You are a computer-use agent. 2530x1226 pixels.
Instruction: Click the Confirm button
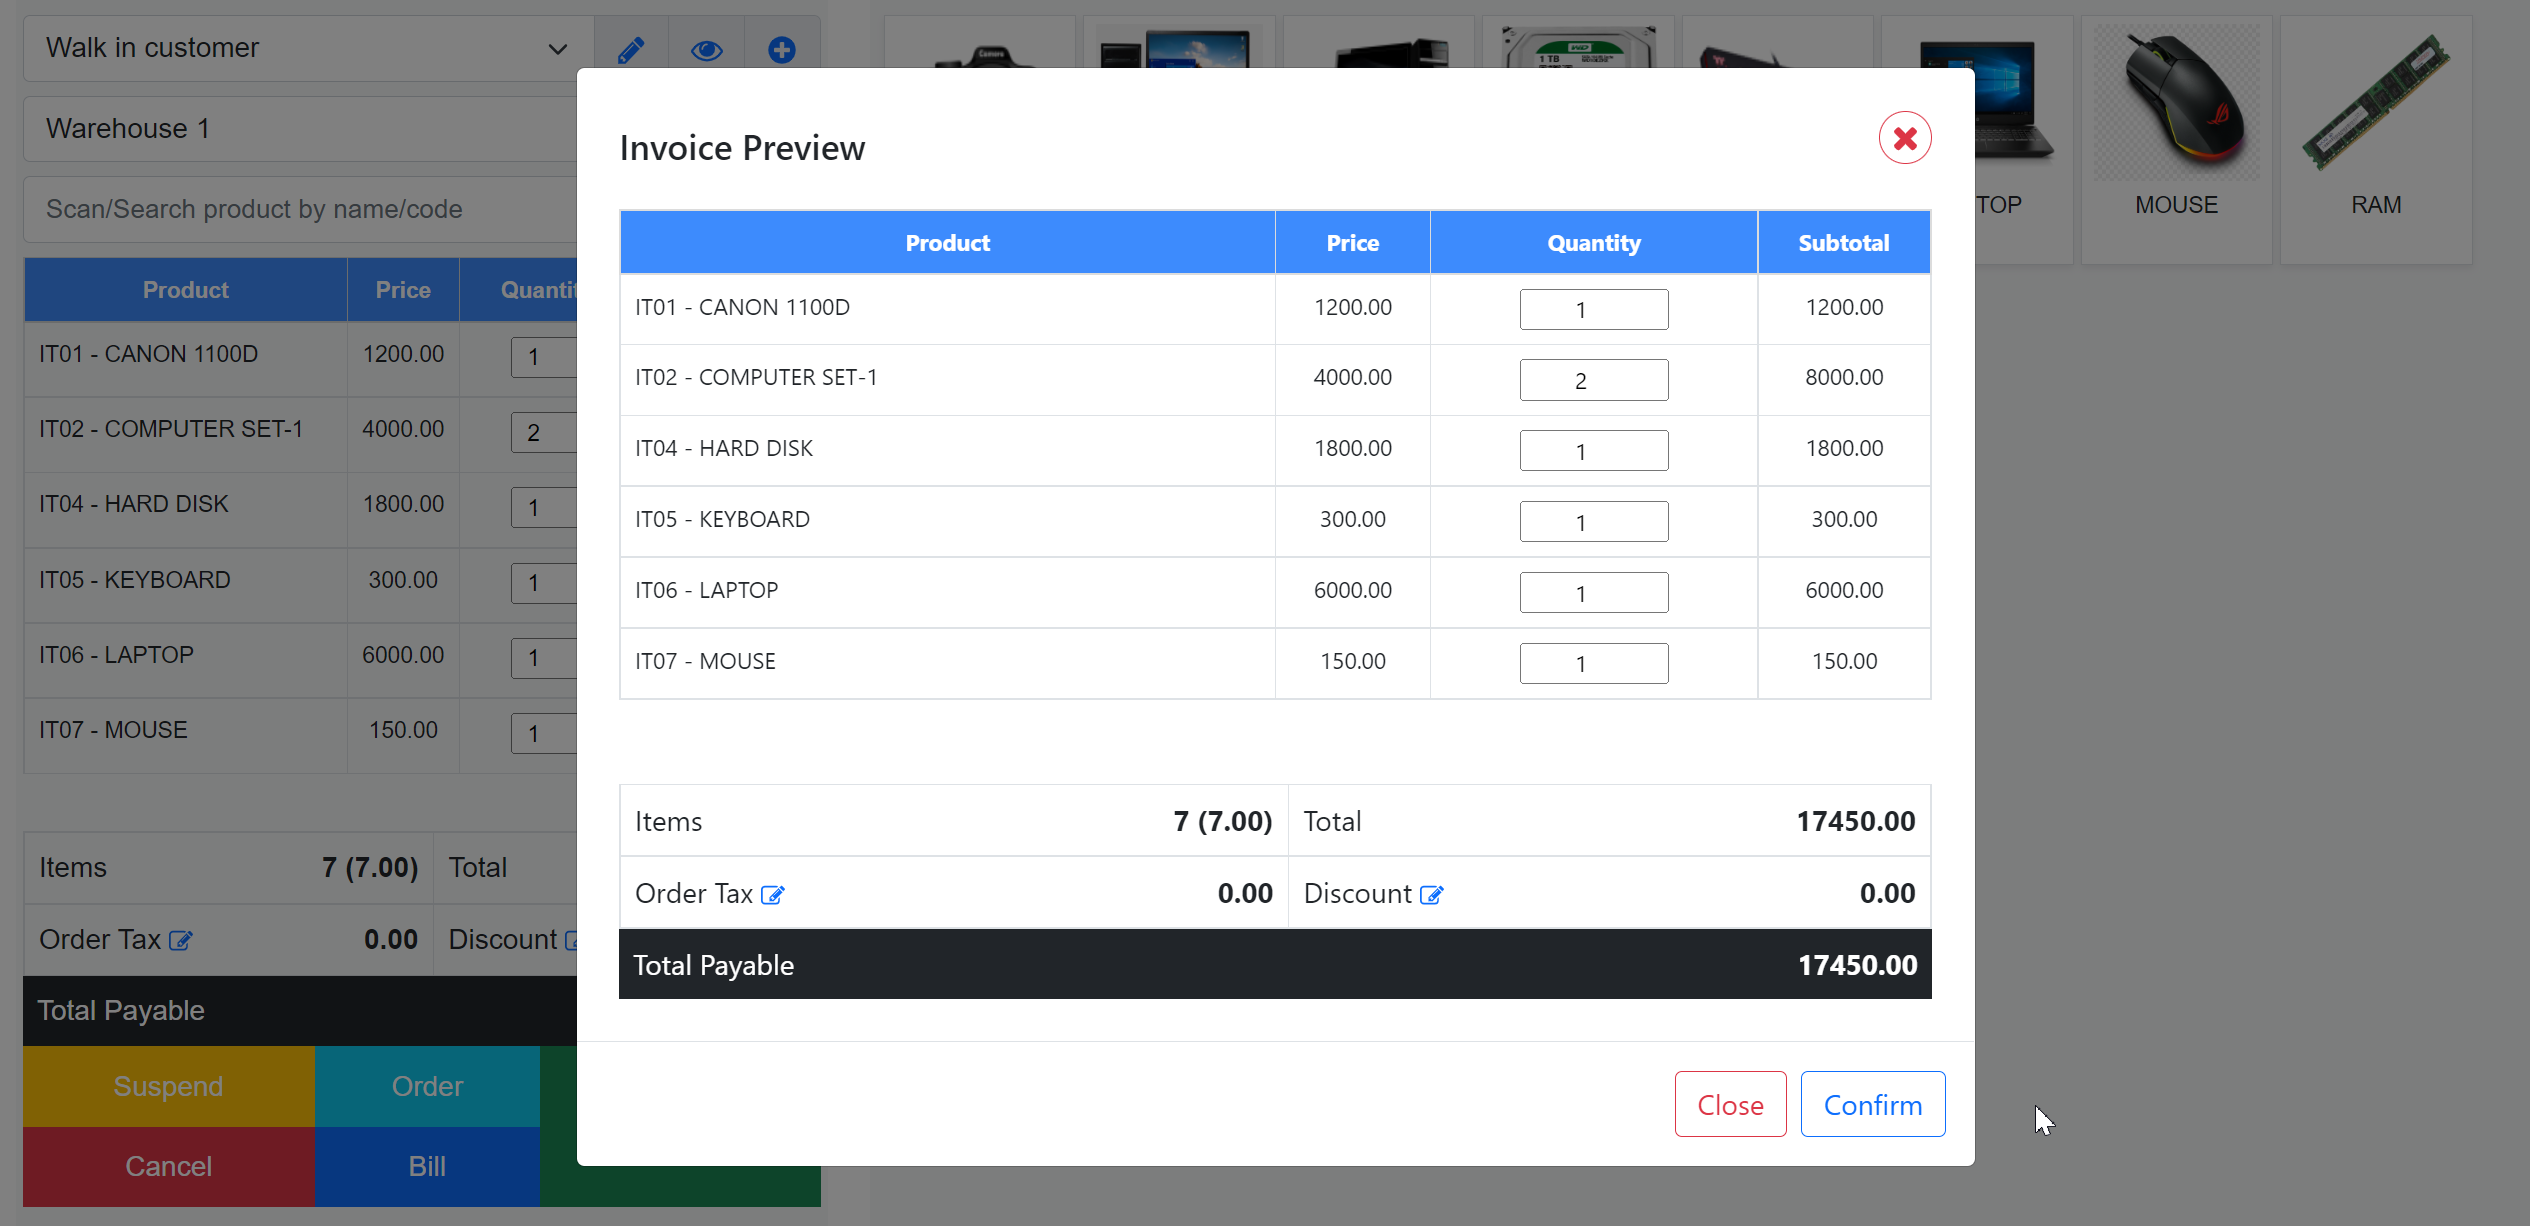coord(1872,1104)
